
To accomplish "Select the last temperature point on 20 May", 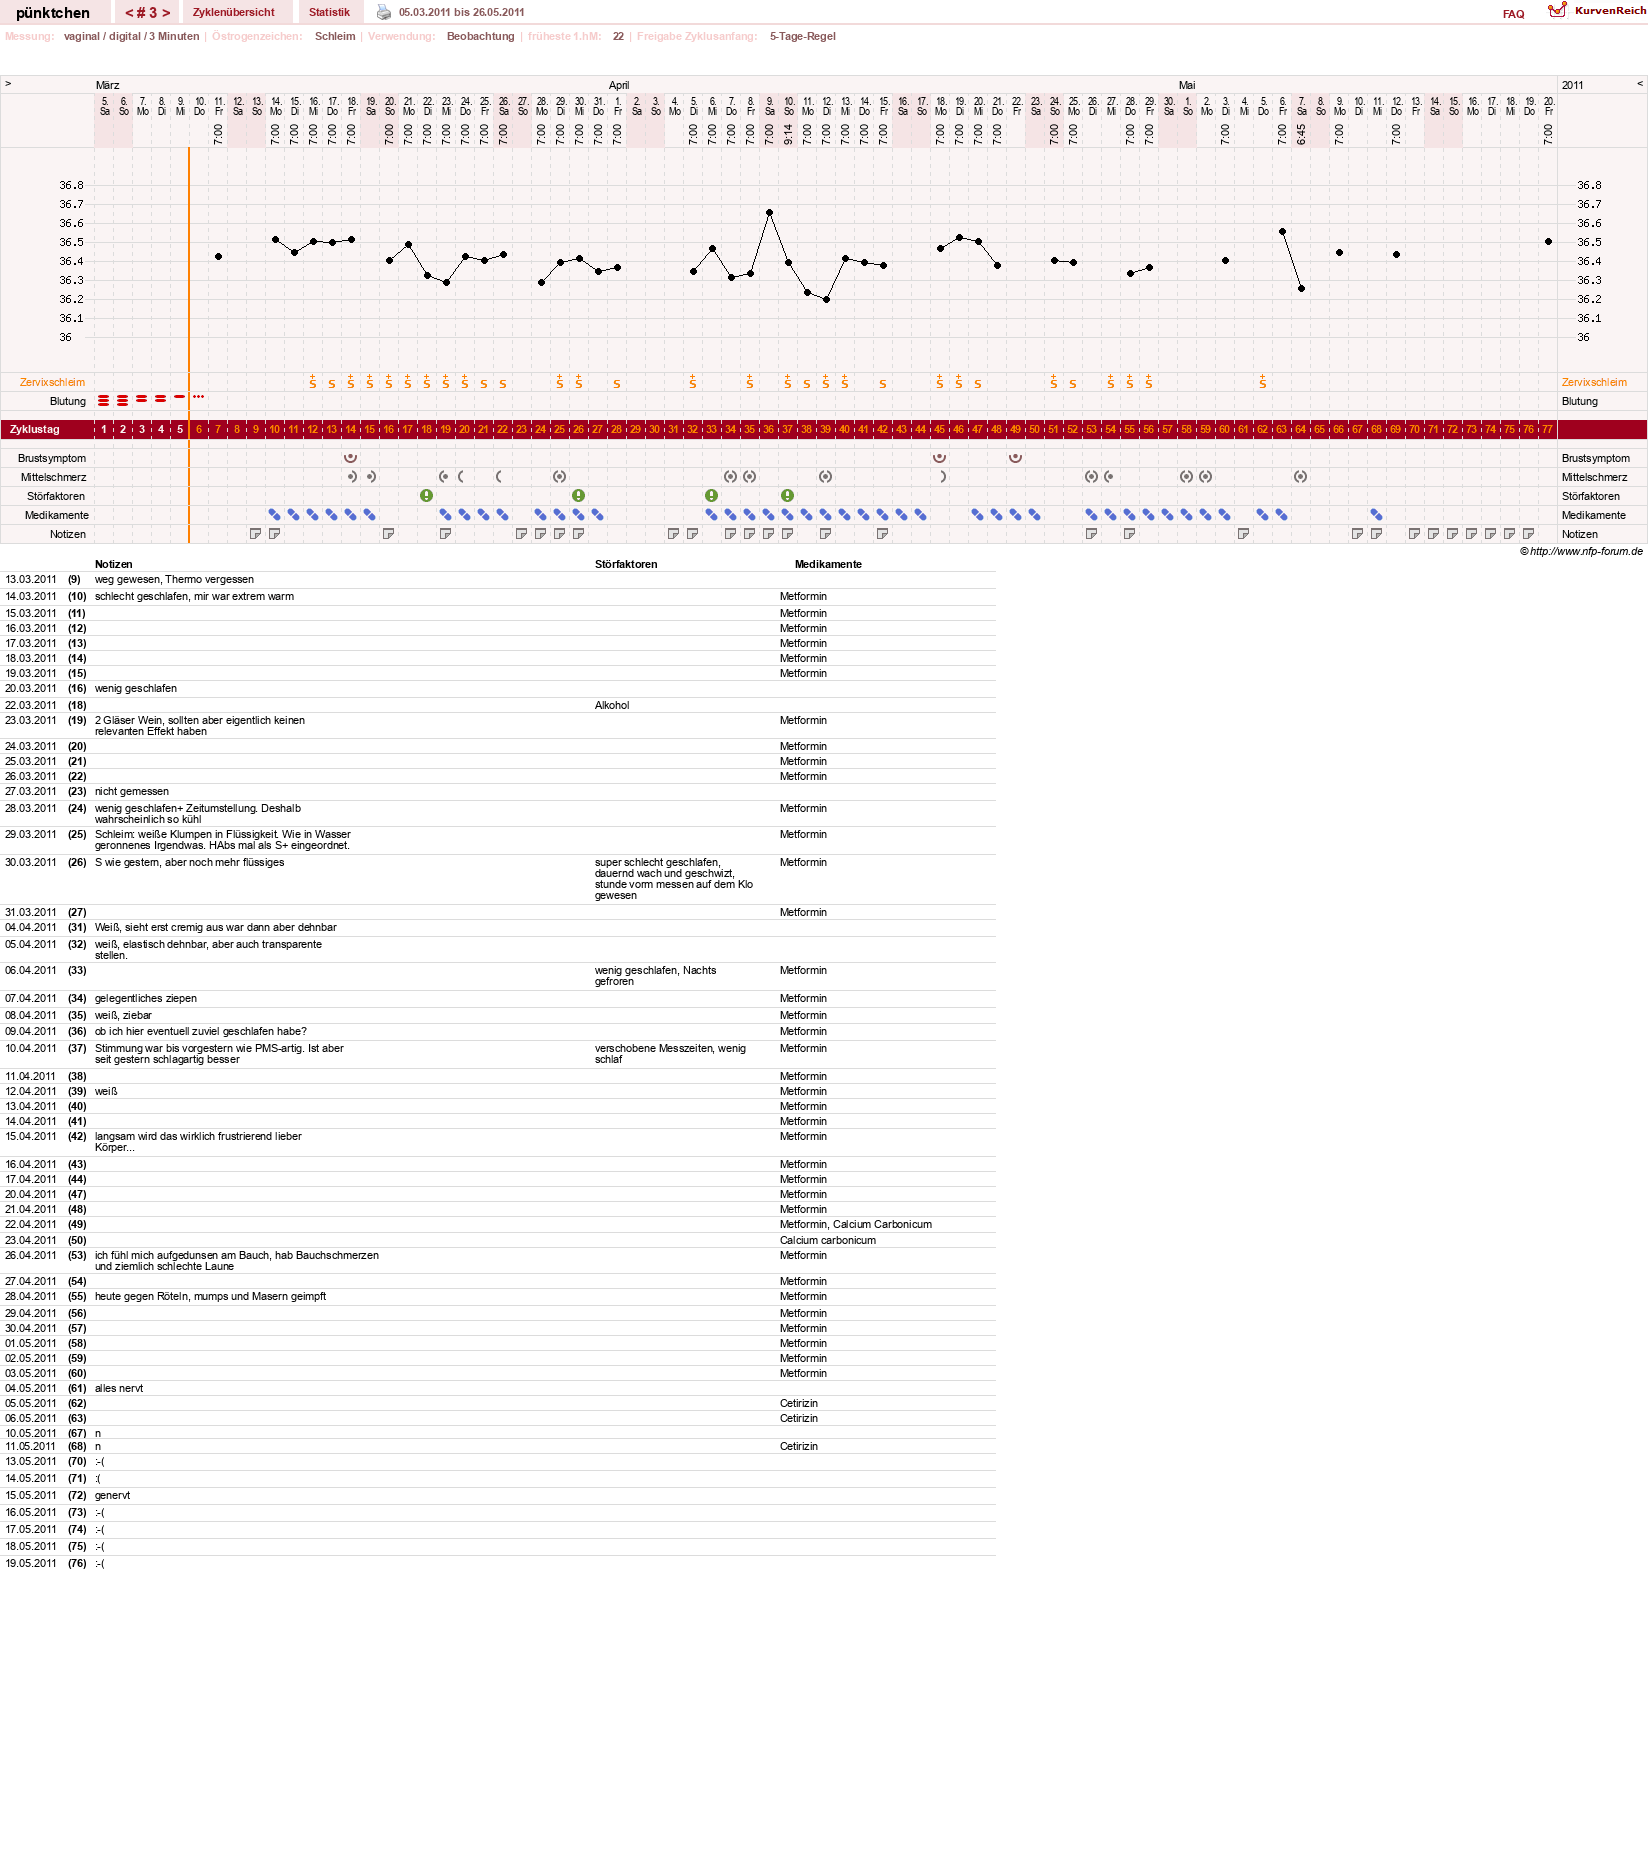I will coord(1549,242).
